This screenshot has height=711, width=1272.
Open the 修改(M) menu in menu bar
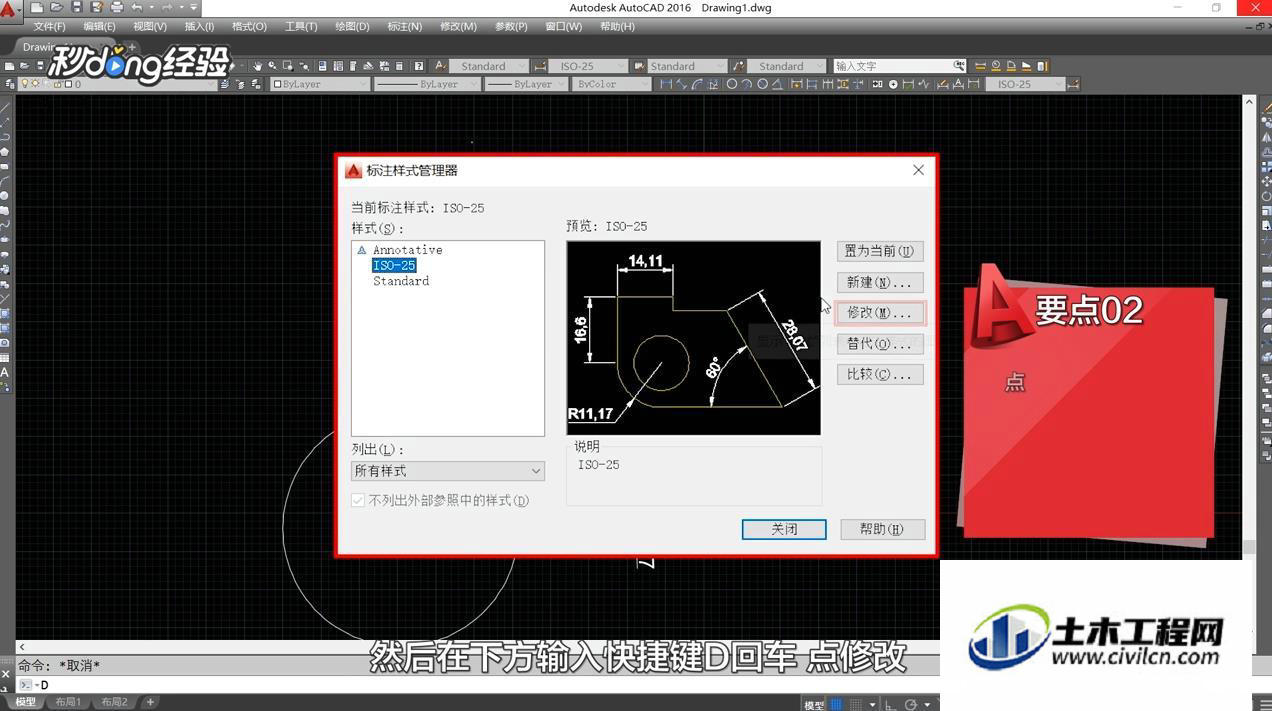pos(458,26)
